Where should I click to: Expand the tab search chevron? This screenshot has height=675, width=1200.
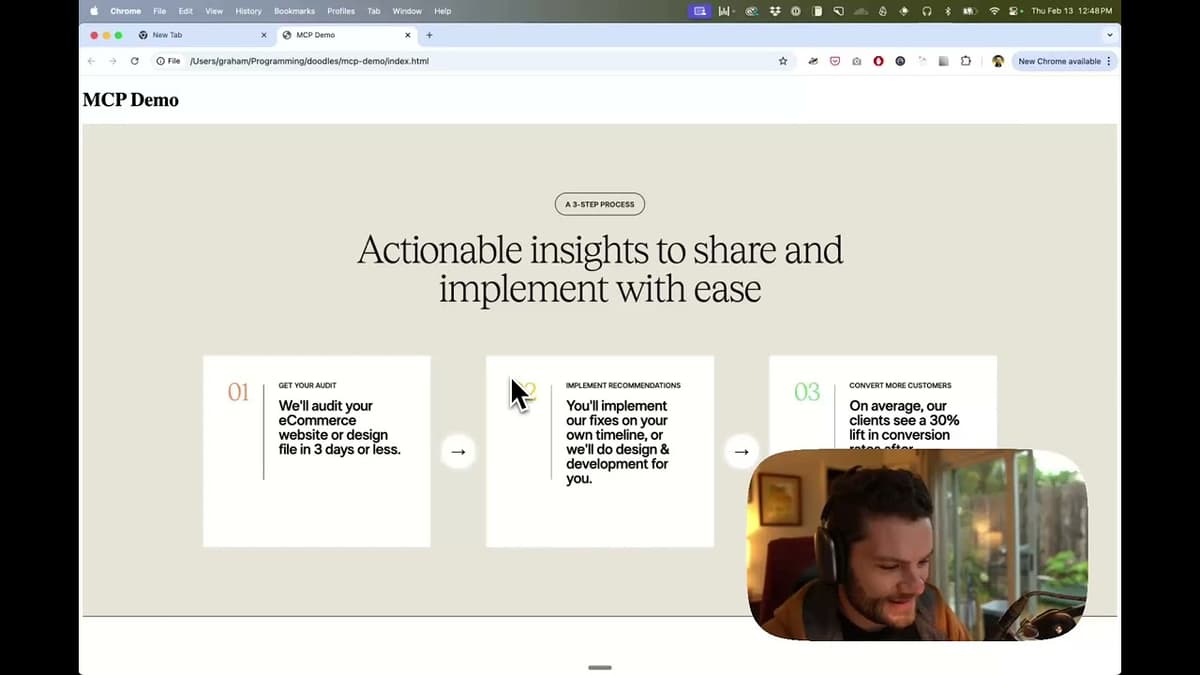(1109, 35)
